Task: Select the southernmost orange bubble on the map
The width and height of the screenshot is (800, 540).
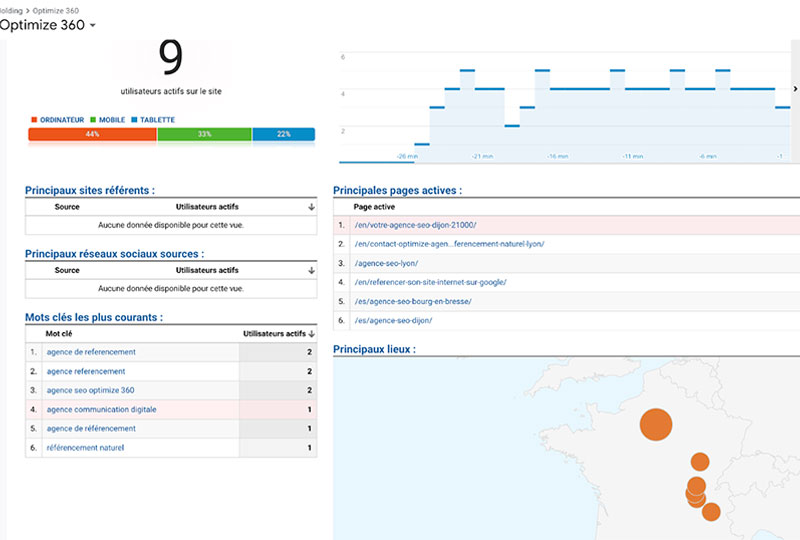Action: [711, 512]
